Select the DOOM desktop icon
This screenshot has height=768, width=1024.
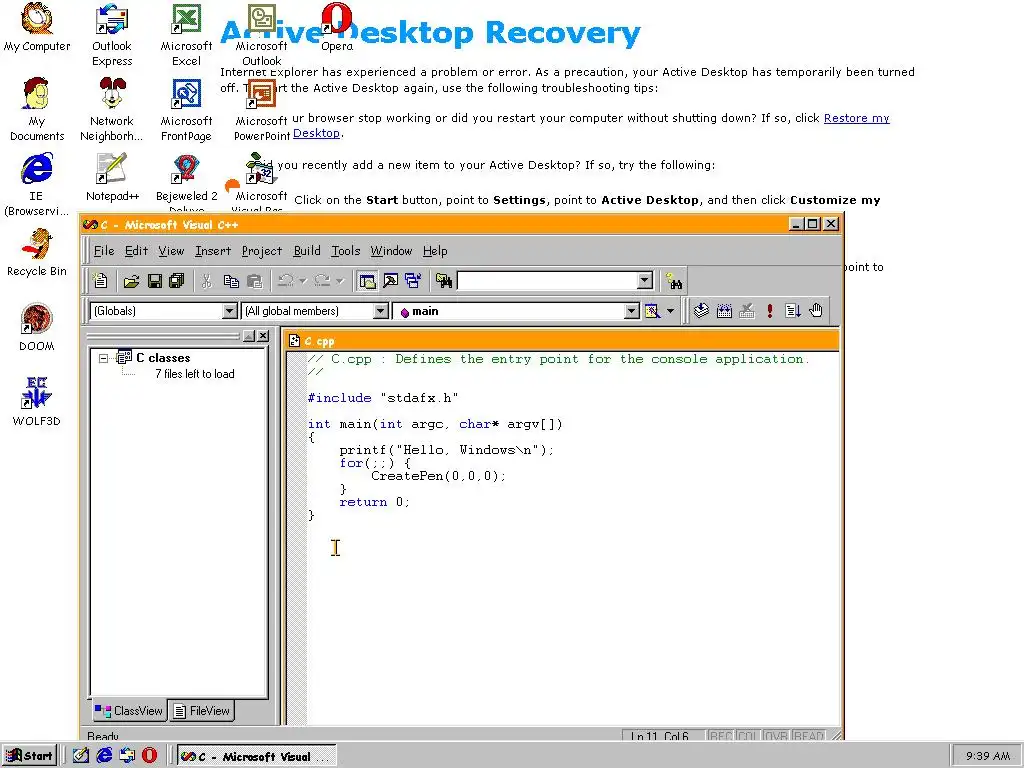[x=37, y=327]
